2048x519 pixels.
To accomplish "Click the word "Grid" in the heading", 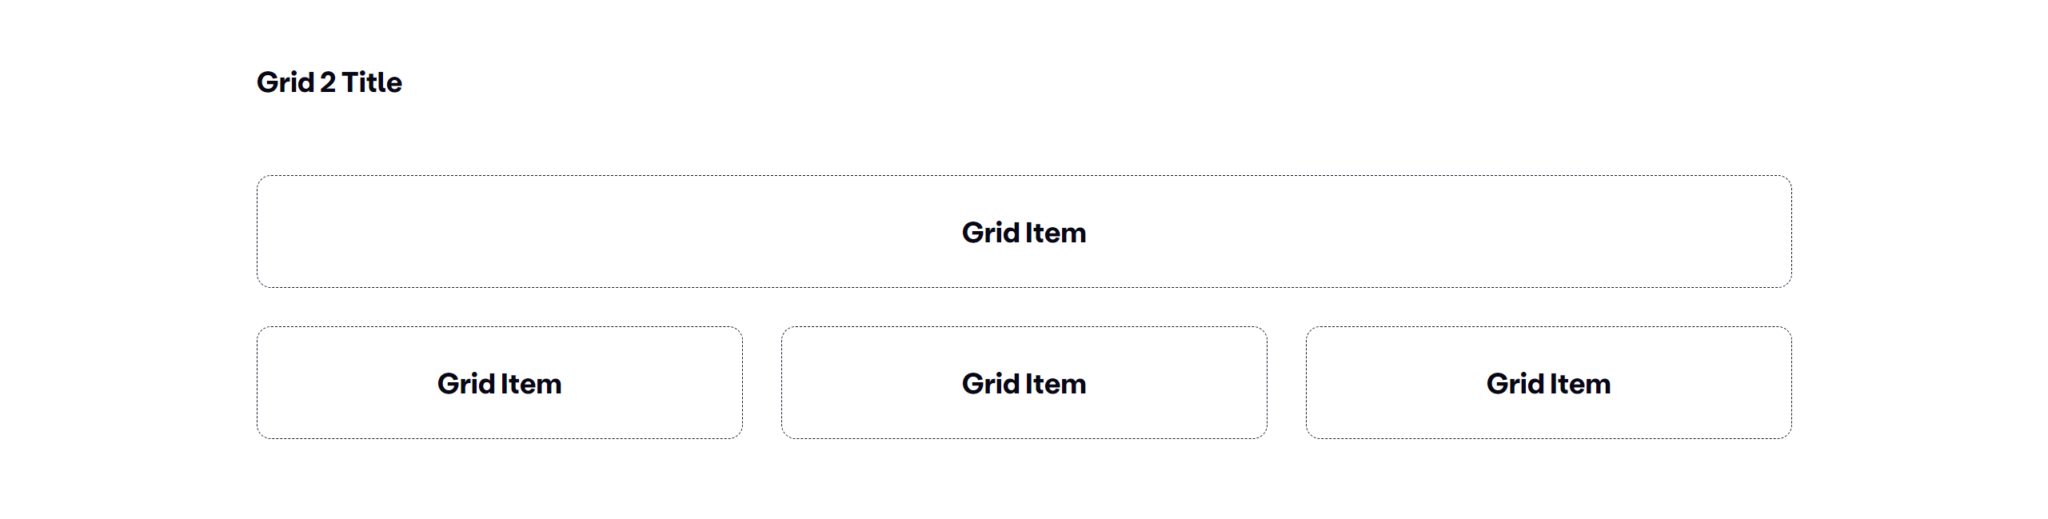I will (285, 82).
